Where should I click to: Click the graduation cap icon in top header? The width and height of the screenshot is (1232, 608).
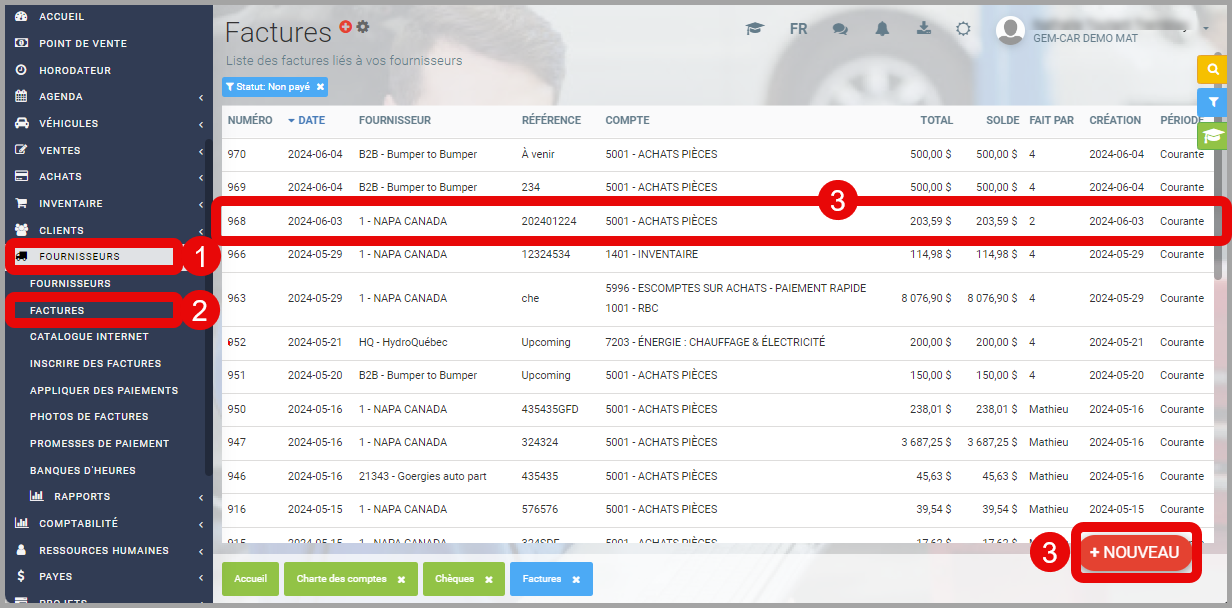754,29
